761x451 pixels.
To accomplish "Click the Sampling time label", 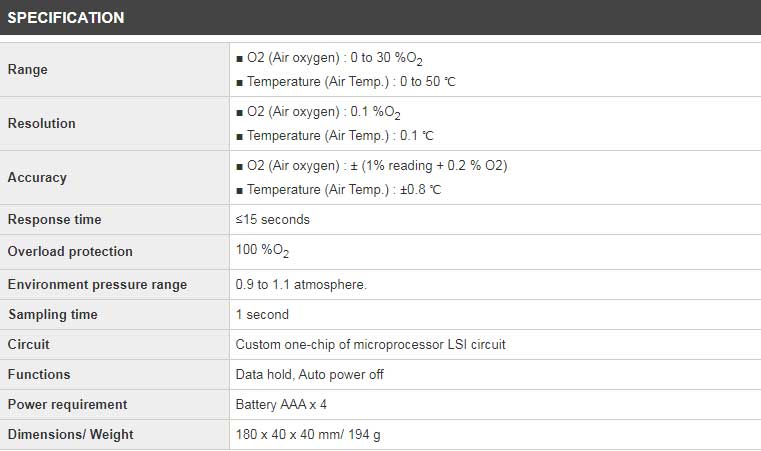I will [x=53, y=315].
